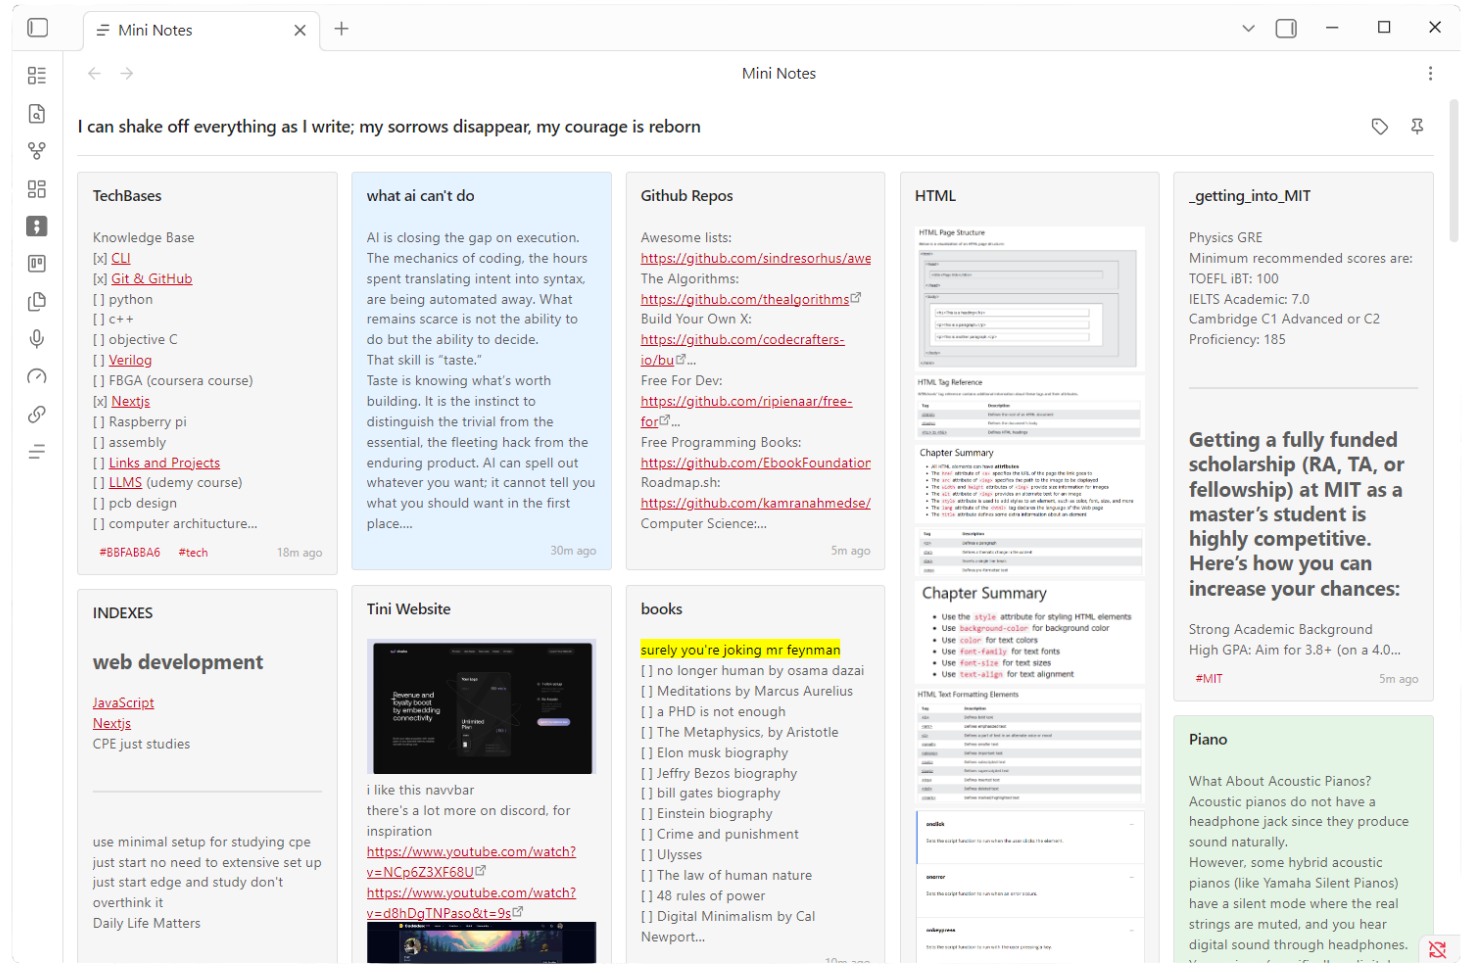This screenshot has height=973, width=1475.
Task: Click the tag filter icon
Action: 1380,127
